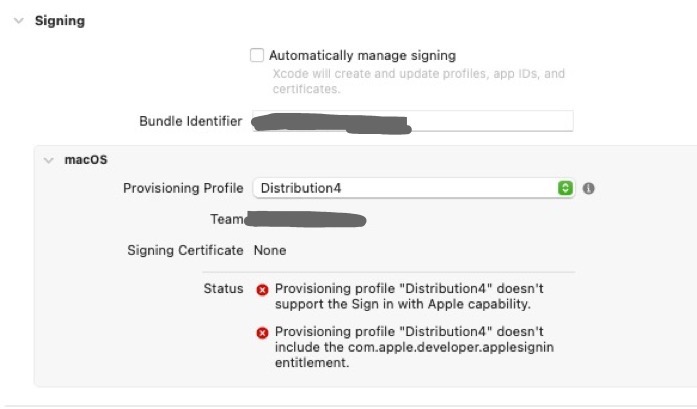
Task: Click the redacted Team value
Action: (x=305, y=220)
